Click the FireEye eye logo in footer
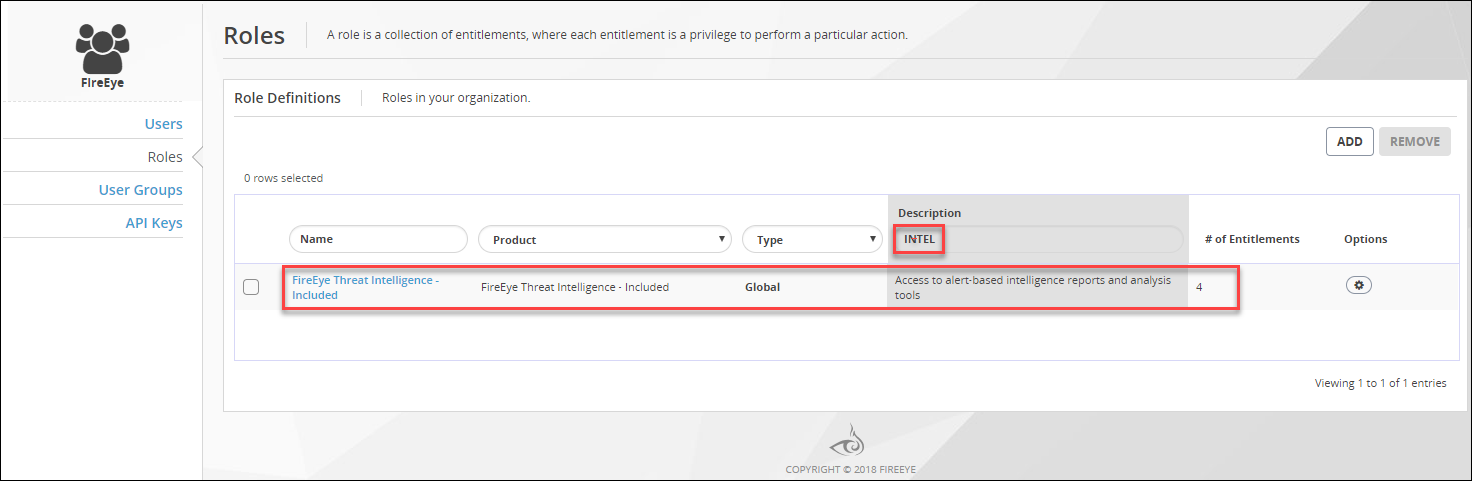 click(847, 440)
